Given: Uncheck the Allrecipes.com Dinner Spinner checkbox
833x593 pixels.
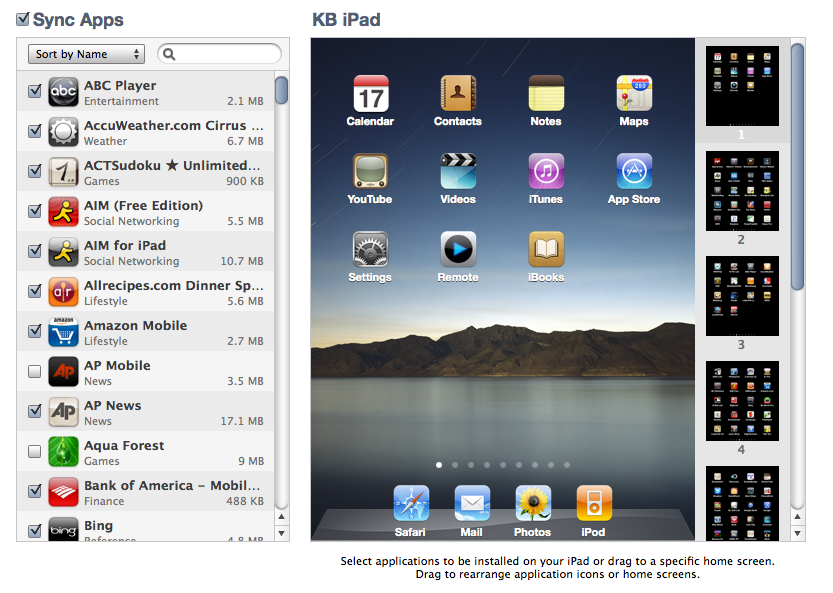Looking at the screenshot, I should pyautogui.click(x=35, y=291).
